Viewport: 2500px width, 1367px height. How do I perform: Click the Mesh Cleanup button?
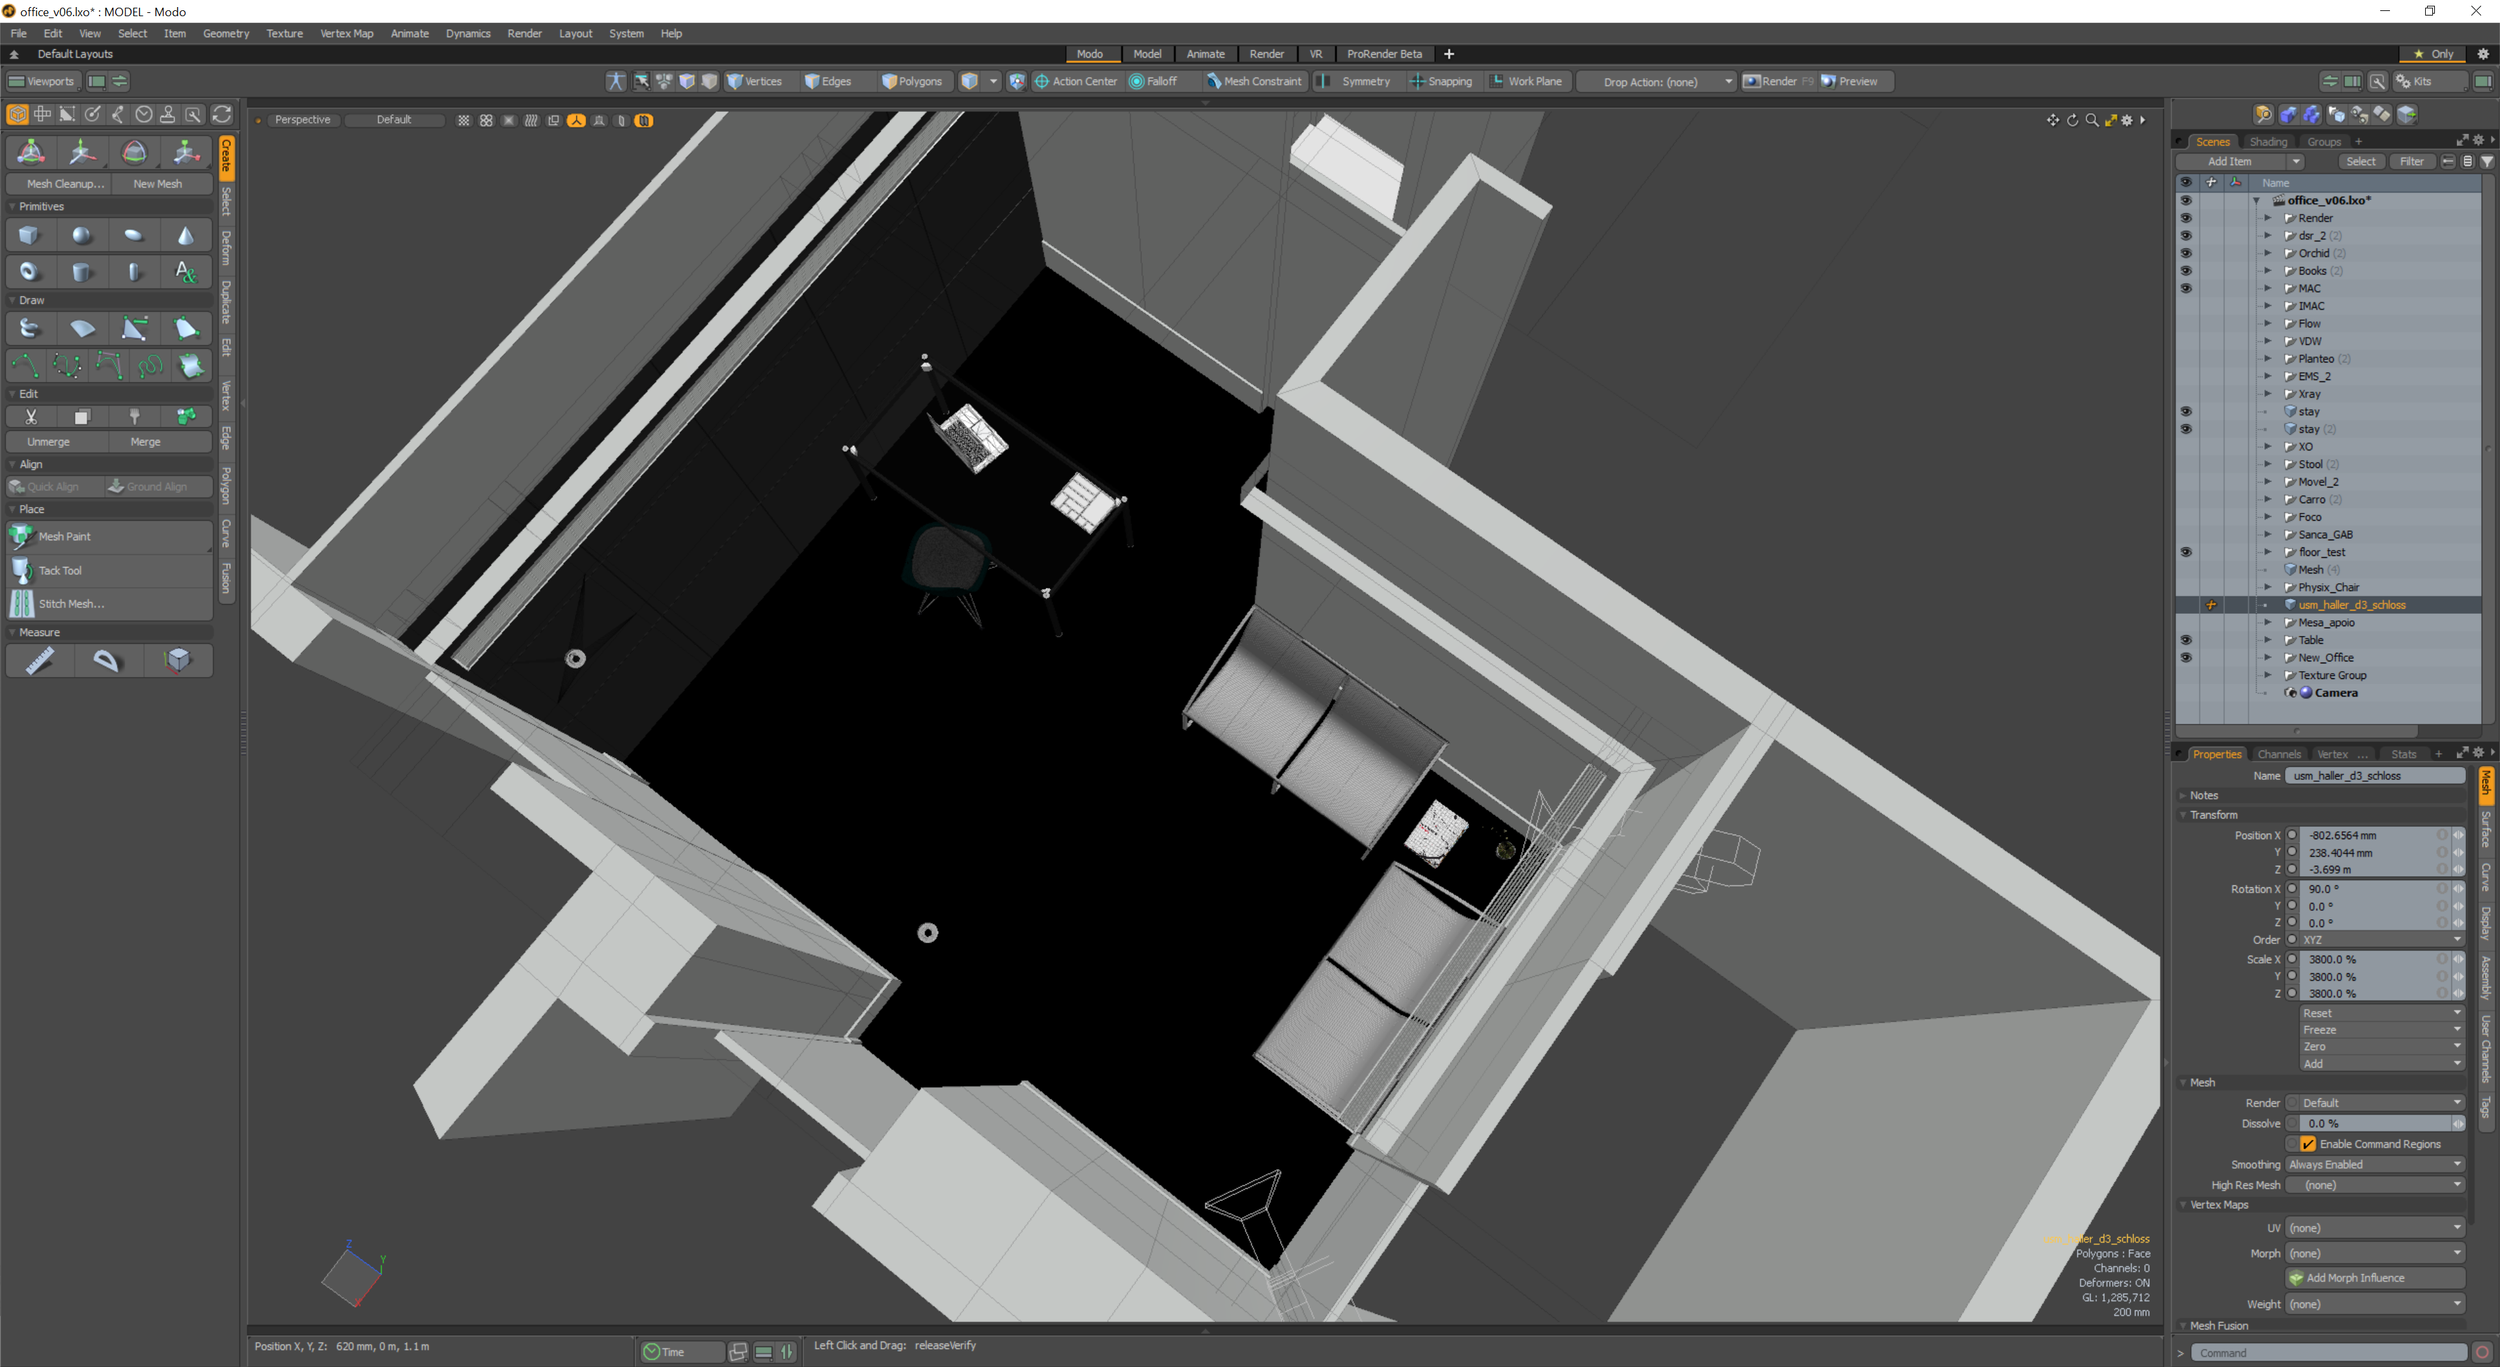point(65,184)
